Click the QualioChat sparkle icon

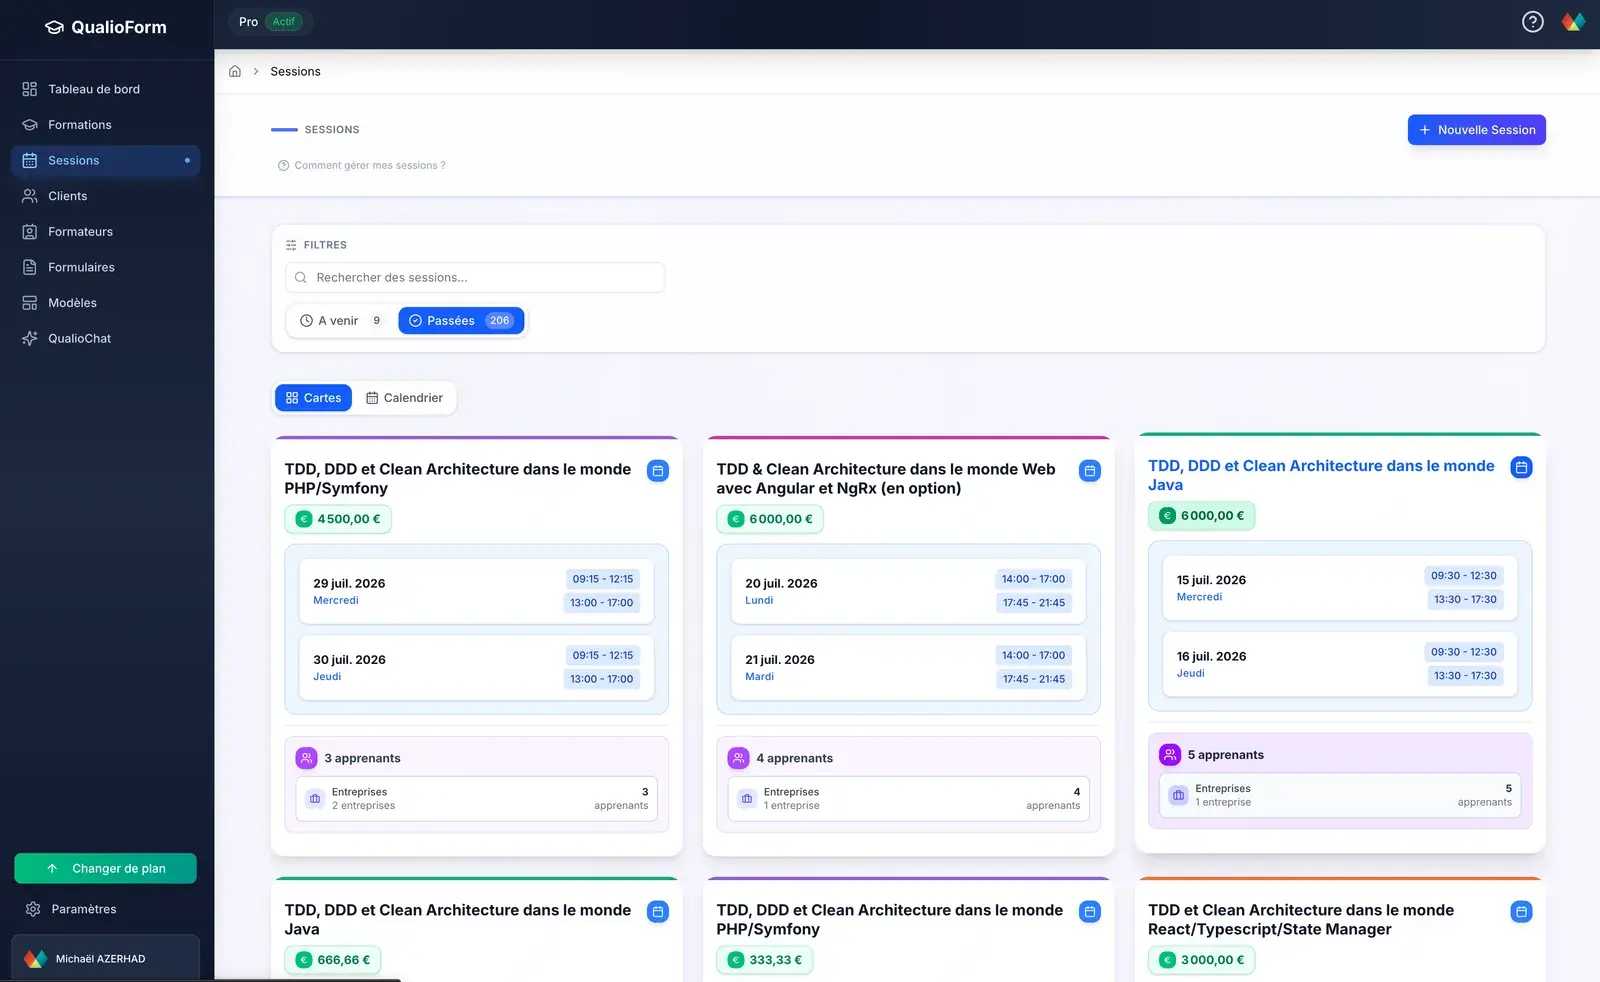pyautogui.click(x=30, y=338)
